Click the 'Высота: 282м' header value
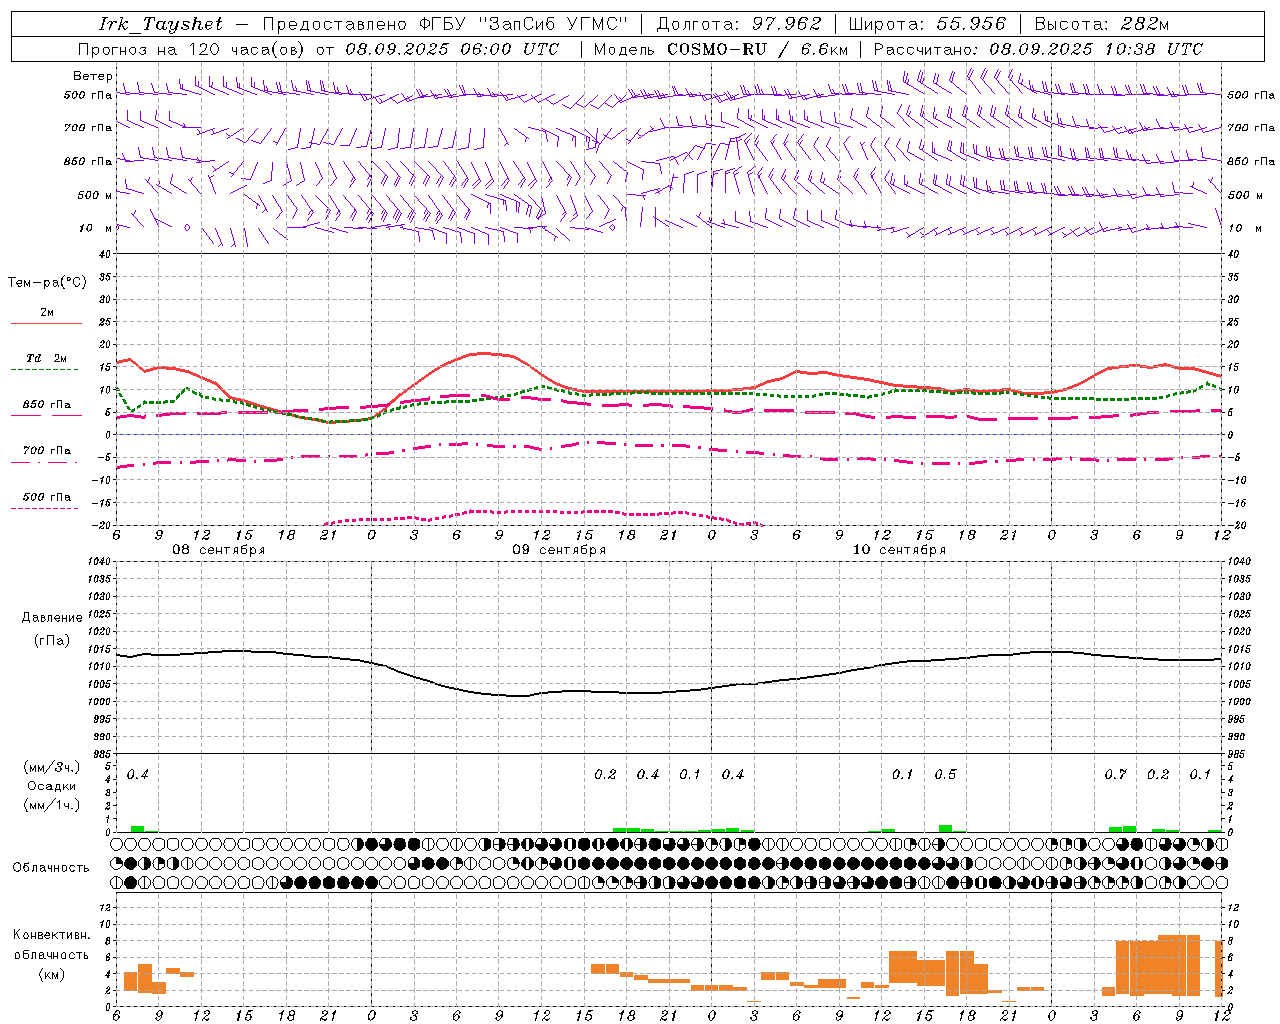1280x1024 pixels. [x=1102, y=24]
